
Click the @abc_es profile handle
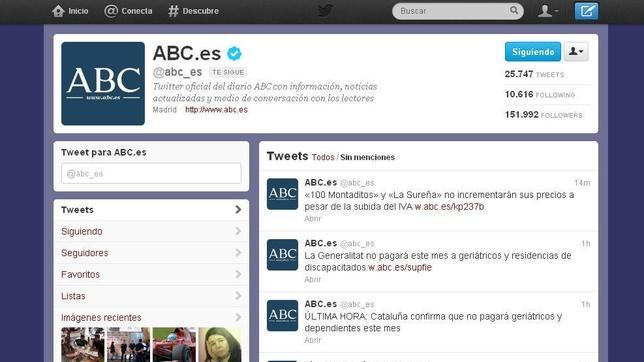tap(177, 72)
